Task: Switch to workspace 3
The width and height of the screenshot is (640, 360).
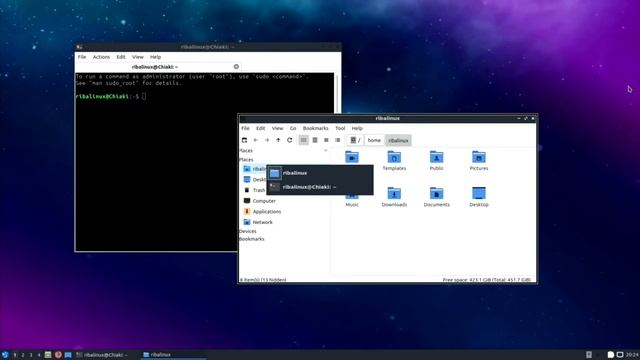Action: pos(31,355)
